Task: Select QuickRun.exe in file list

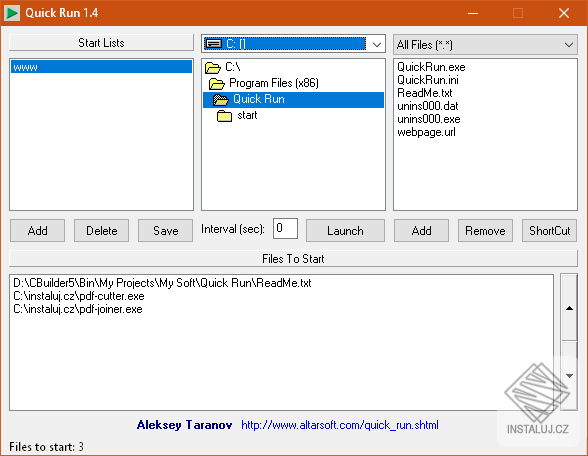Action: click(x=431, y=67)
